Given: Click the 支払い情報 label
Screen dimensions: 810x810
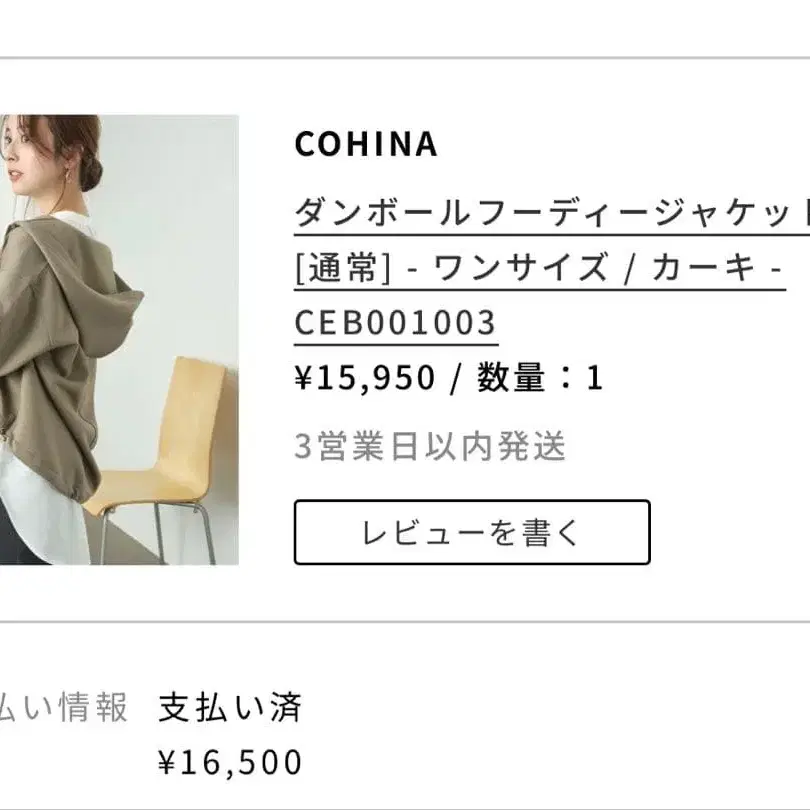Looking at the screenshot, I should tap(64, 708).
